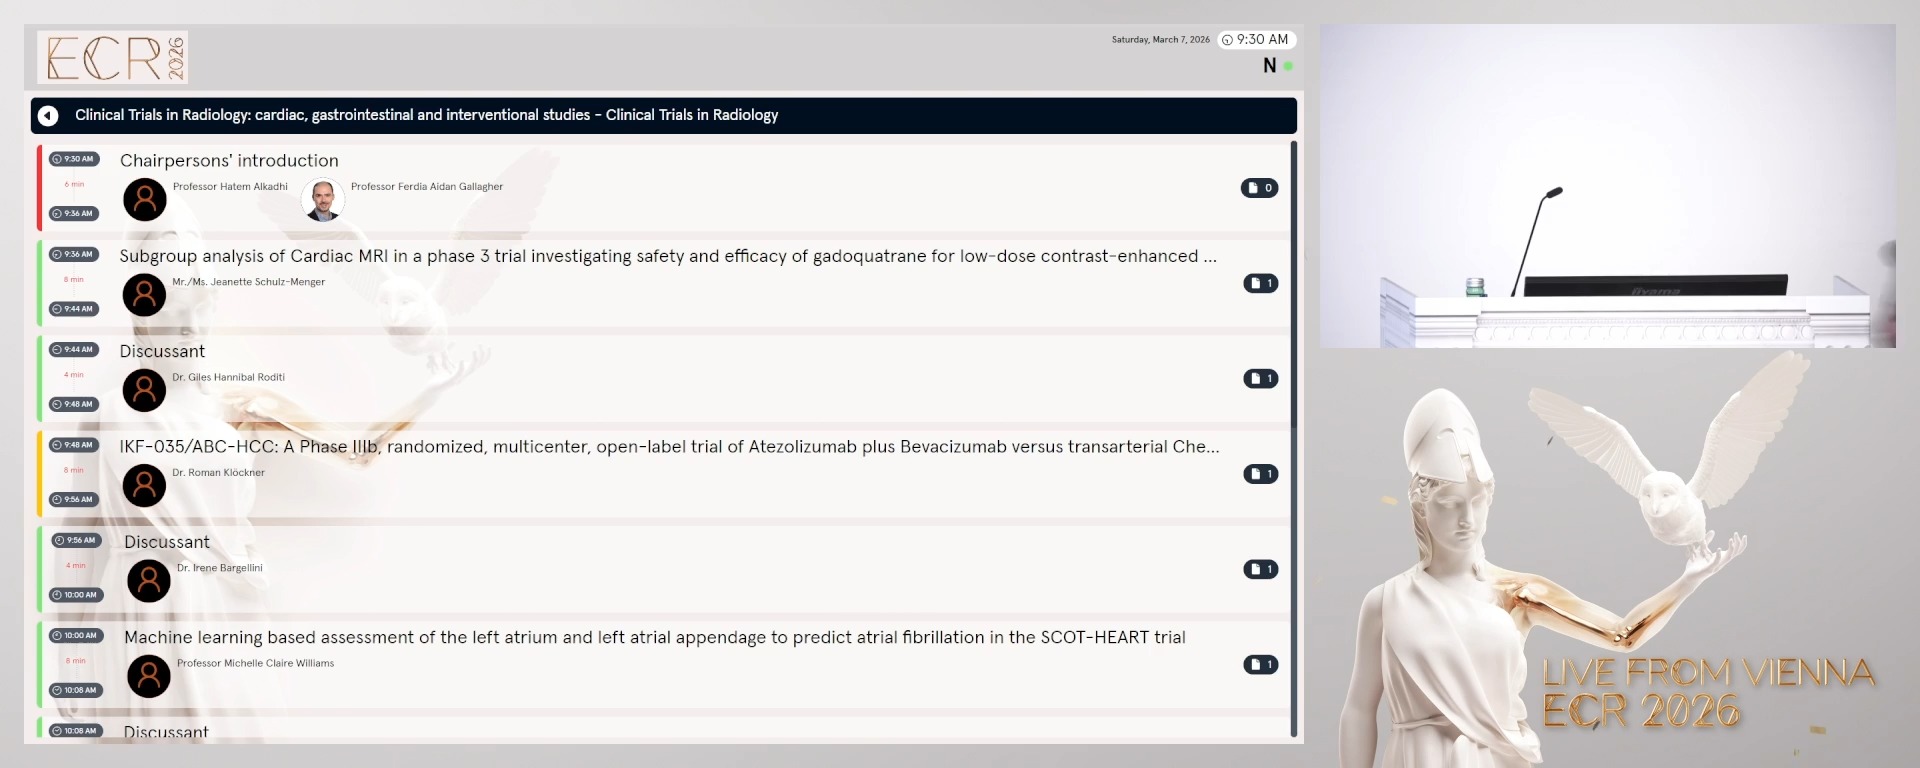
Task: Open the Chairpersons' introduction item
Action: point(229,161)
